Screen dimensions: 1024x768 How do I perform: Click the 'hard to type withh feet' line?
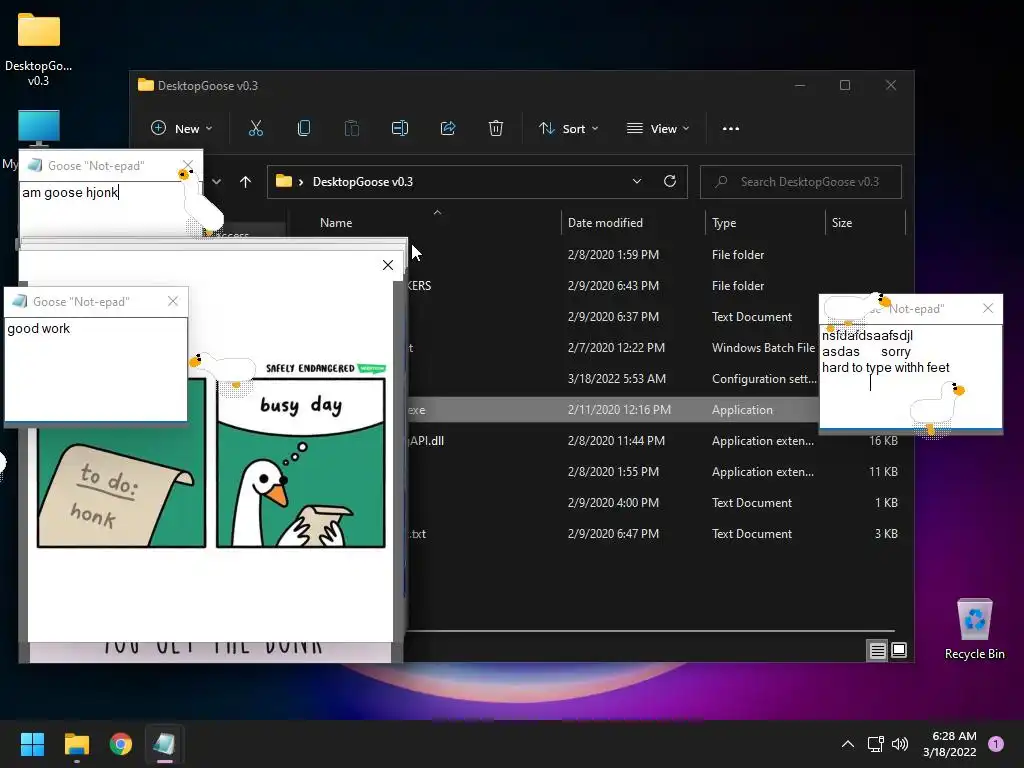click(886, 368)
